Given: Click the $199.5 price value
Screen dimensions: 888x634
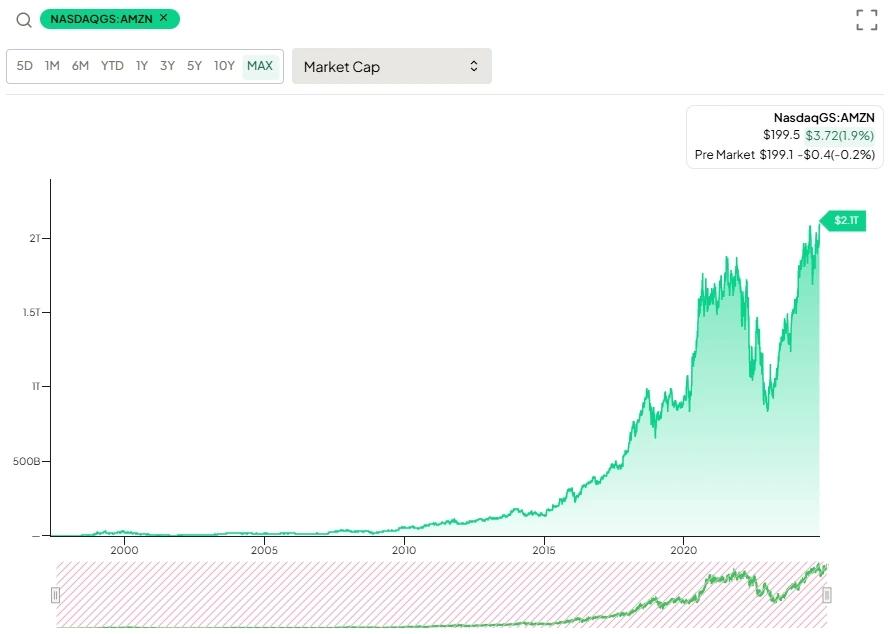Looking at the screenshot, I should tap(781, 135).
